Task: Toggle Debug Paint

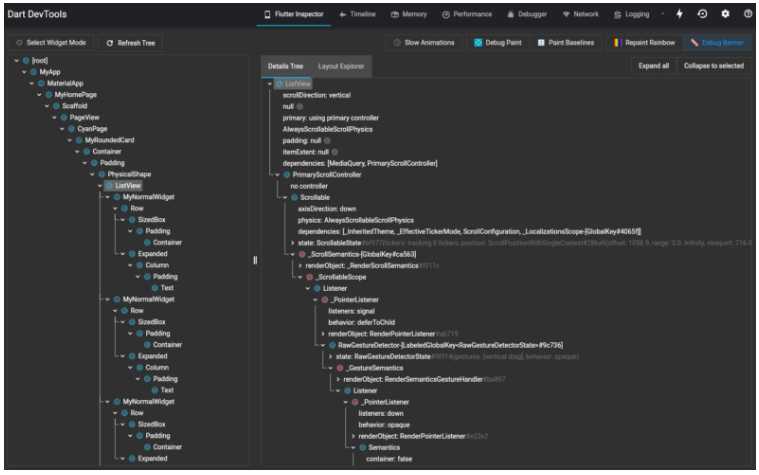Action: 498,43
